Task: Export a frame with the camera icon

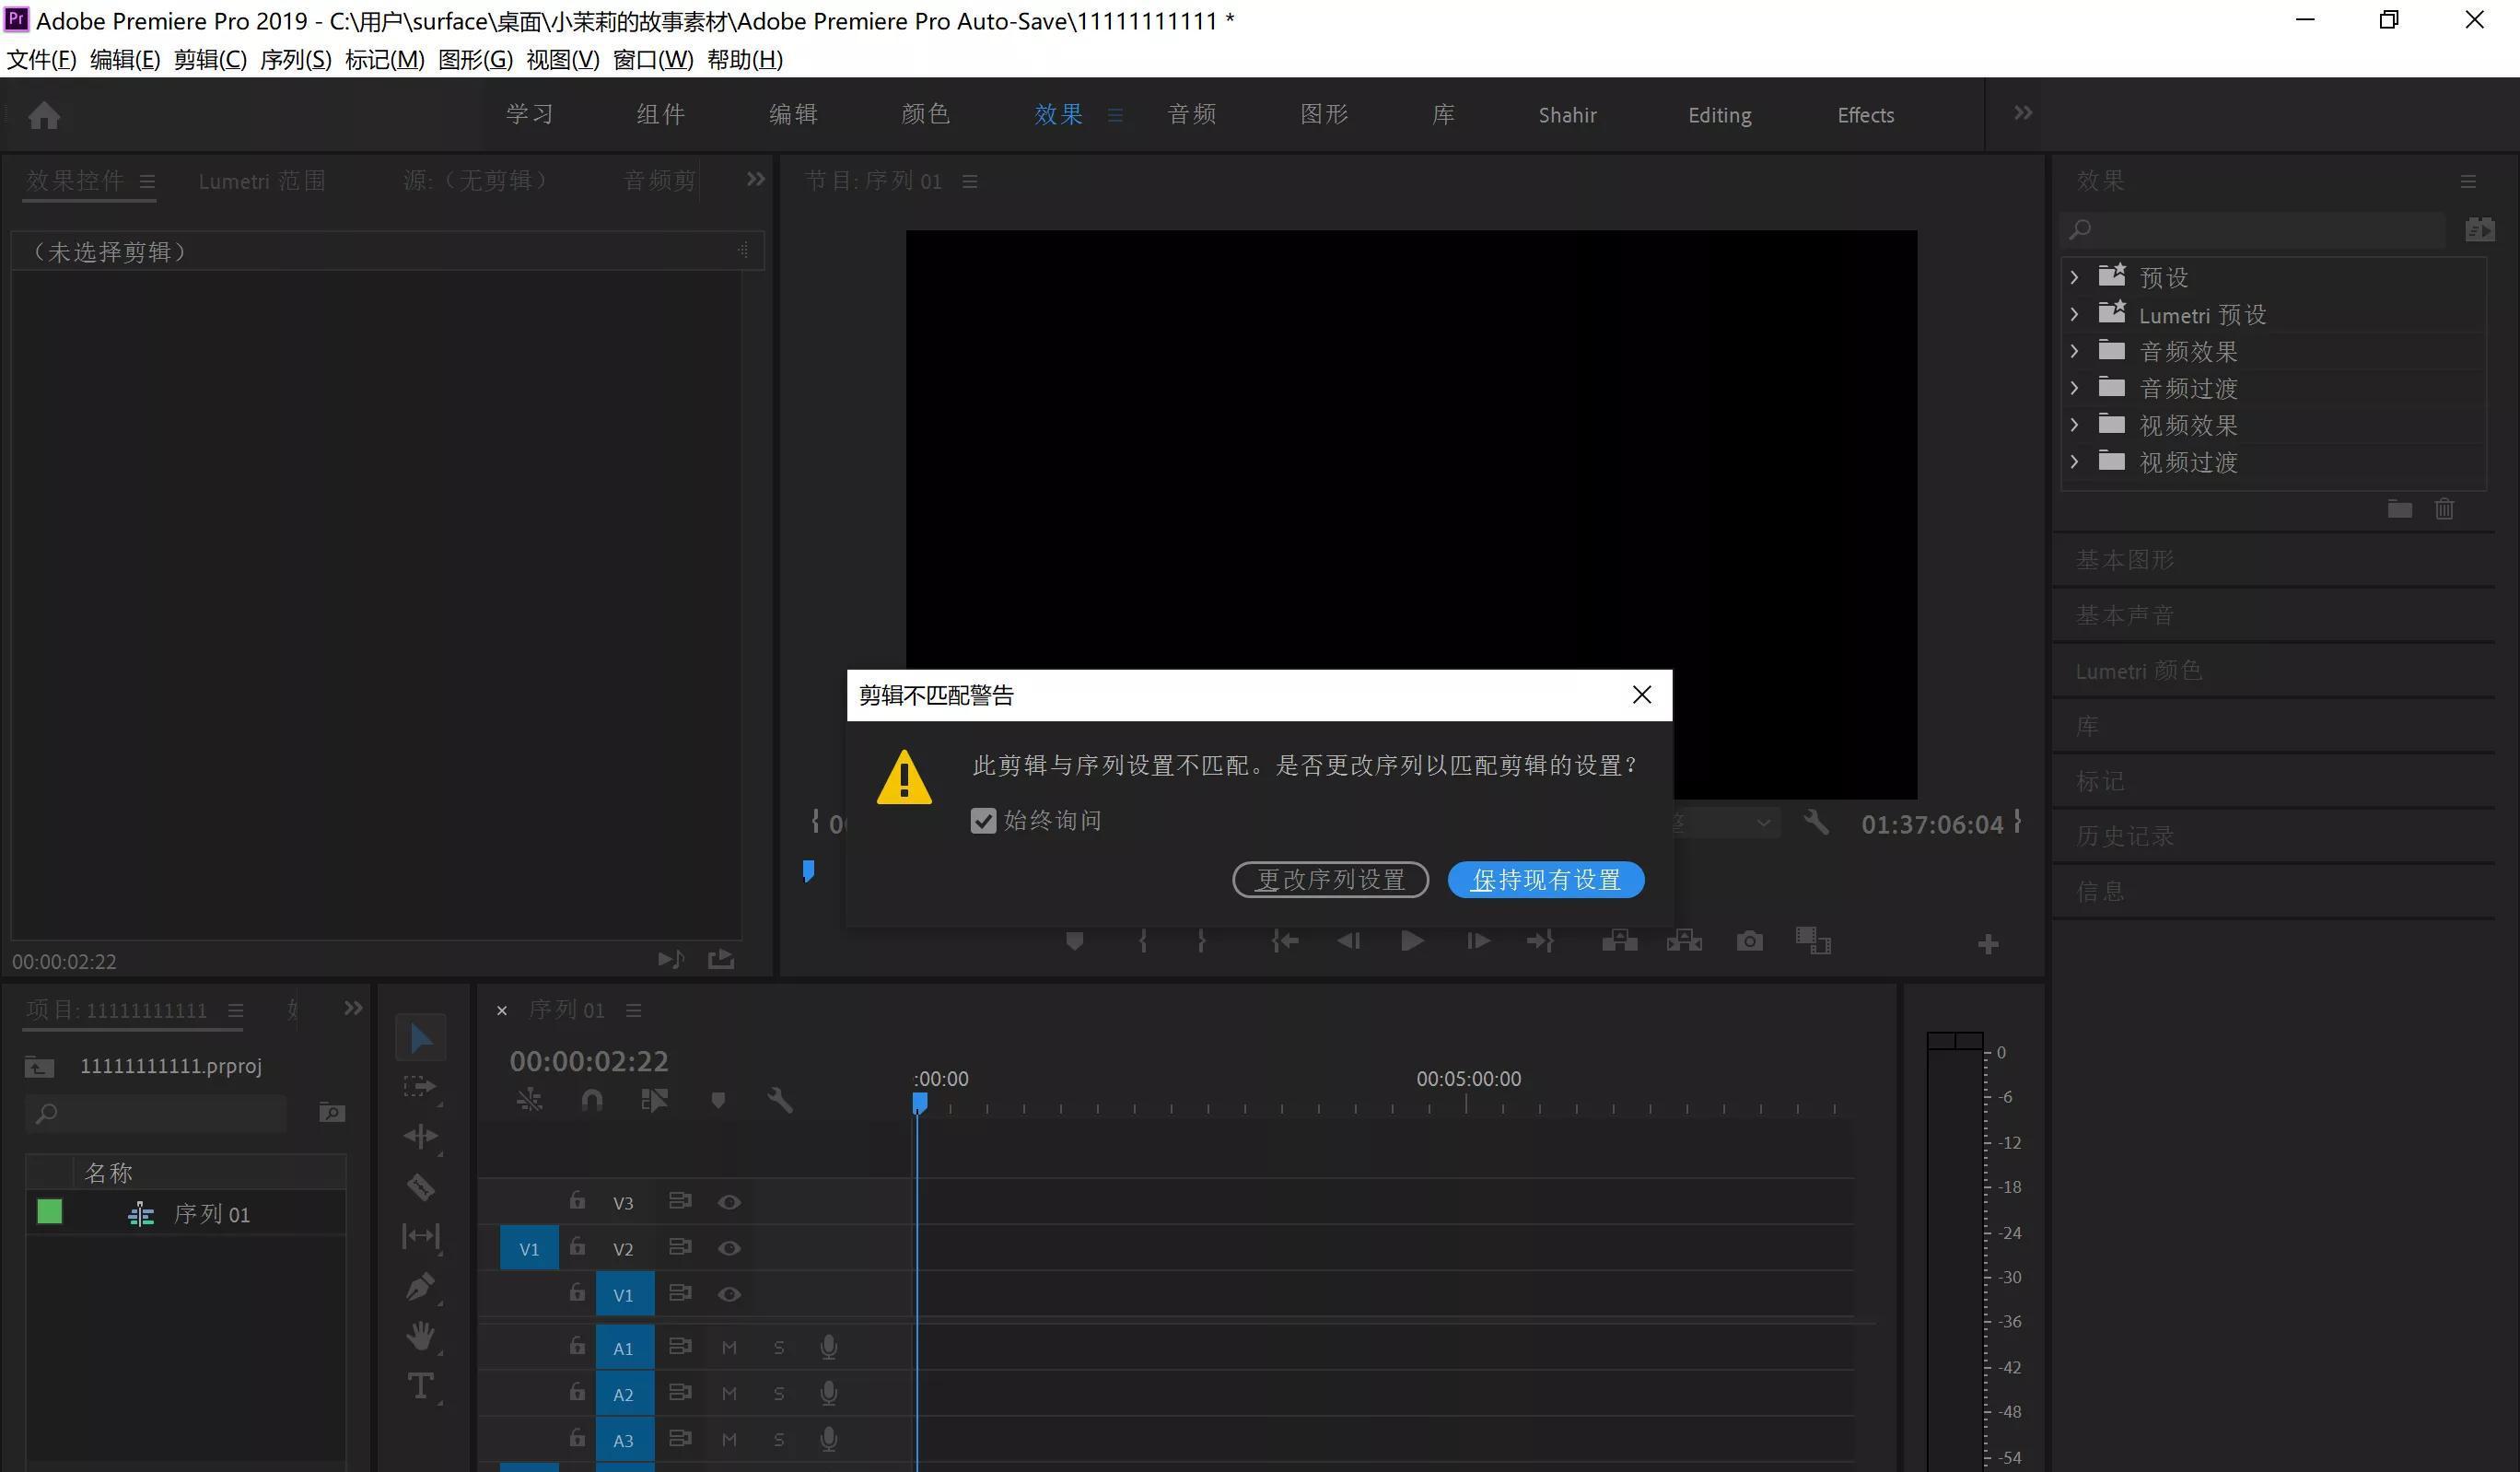Action: click(1749, 942)
